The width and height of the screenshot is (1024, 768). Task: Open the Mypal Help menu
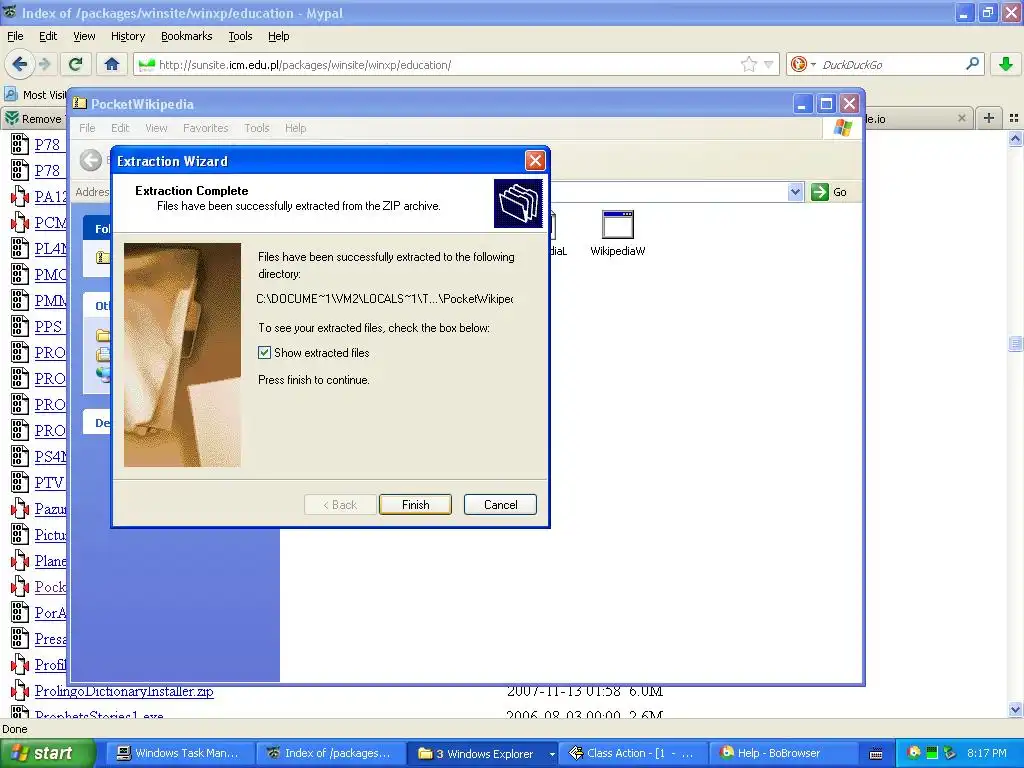278,36
